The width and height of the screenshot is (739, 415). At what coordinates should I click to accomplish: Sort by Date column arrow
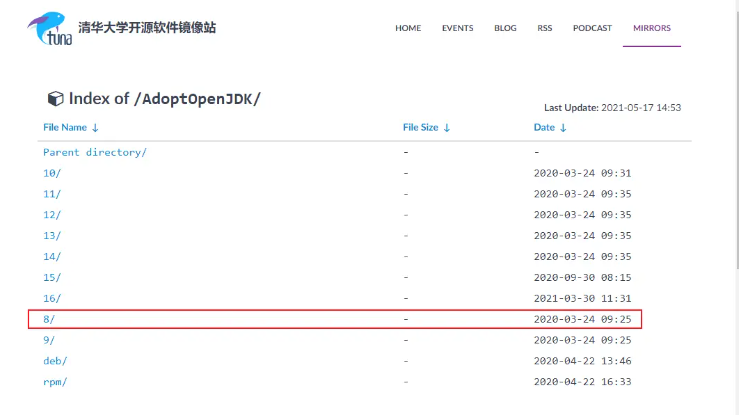click(x=563, y=128)
